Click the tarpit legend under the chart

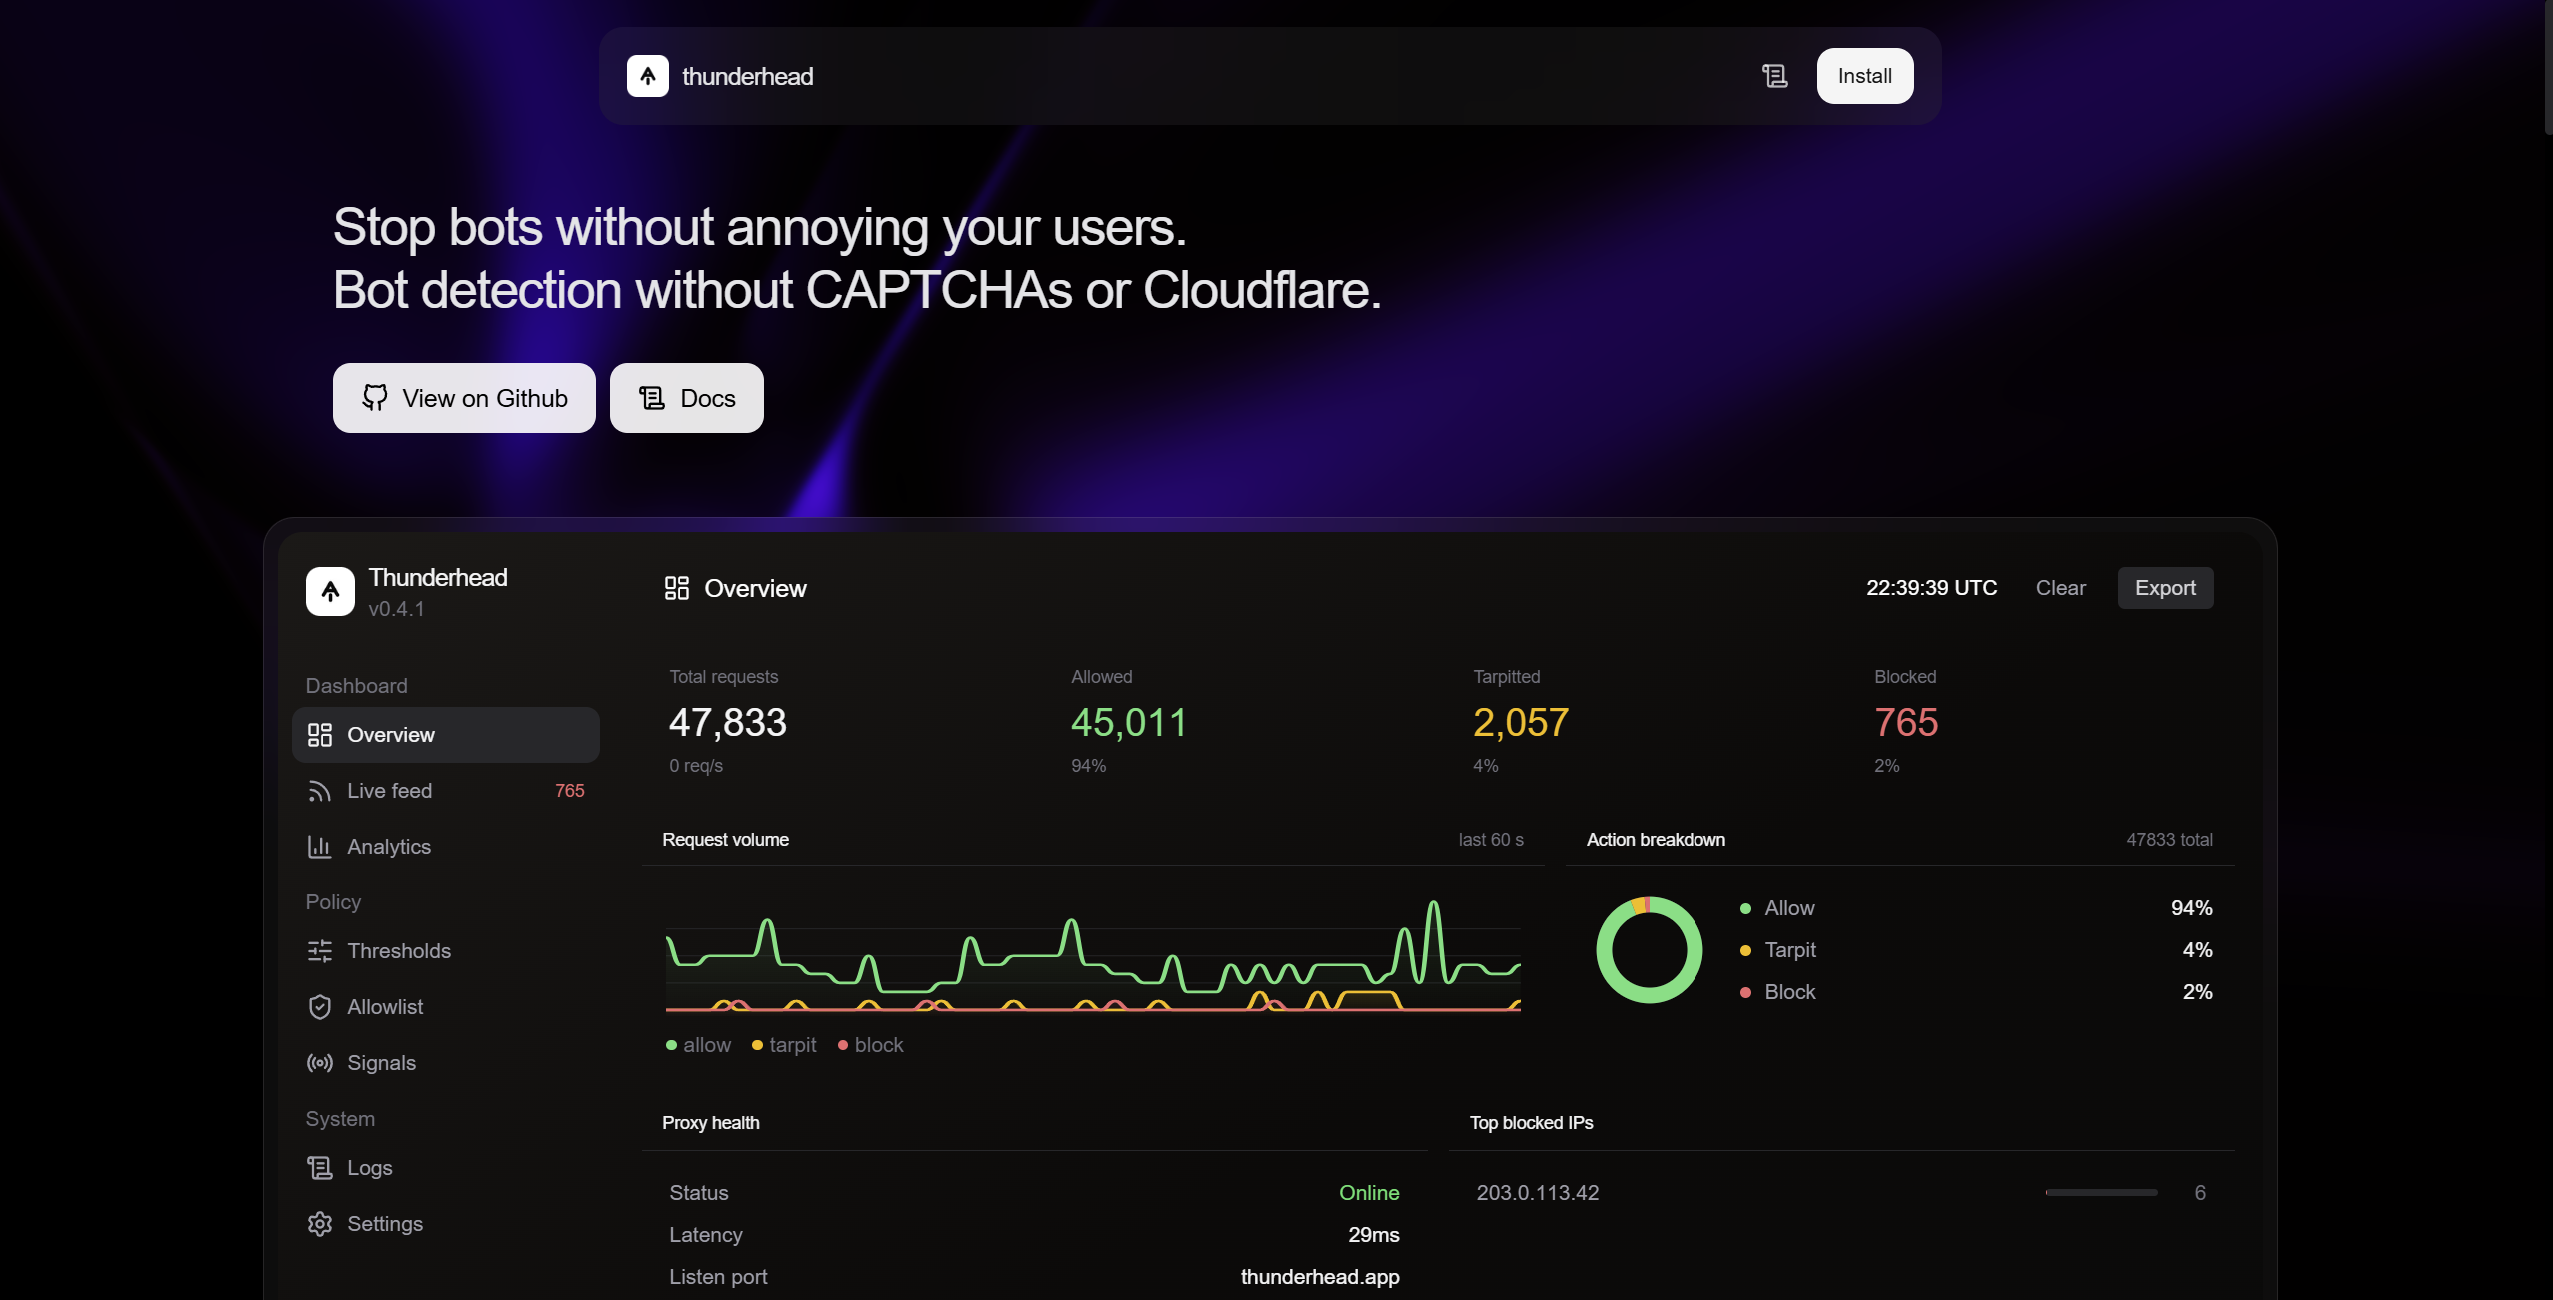pyautogui.click(x=784, y=1045)
